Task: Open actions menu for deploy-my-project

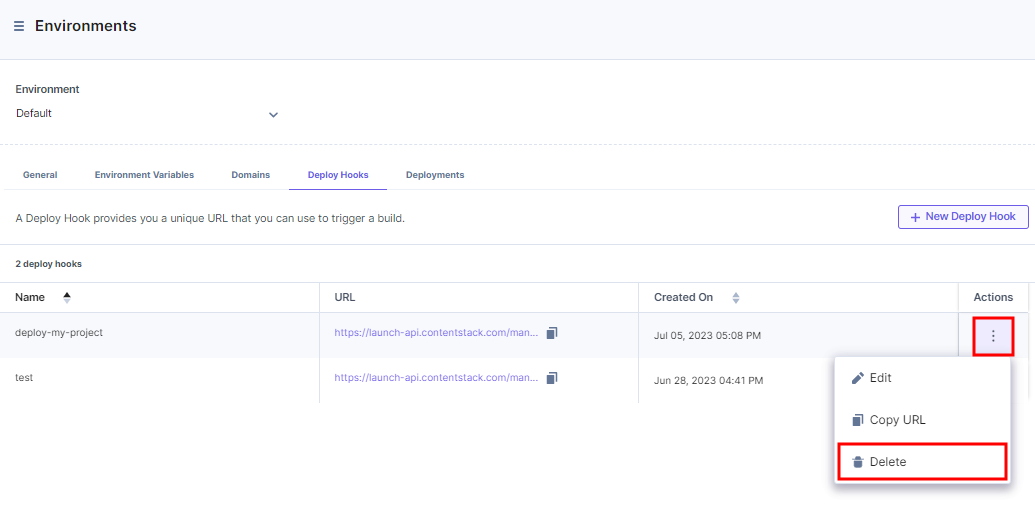Action: tap(993, 336)
